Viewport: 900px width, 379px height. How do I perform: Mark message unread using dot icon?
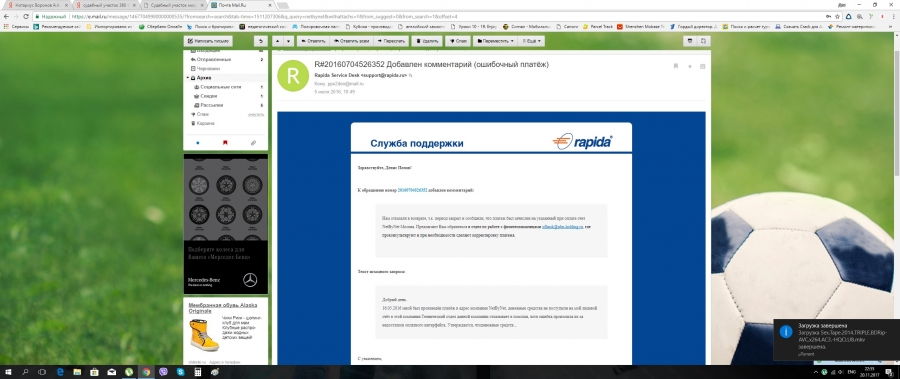coord(690,66)
